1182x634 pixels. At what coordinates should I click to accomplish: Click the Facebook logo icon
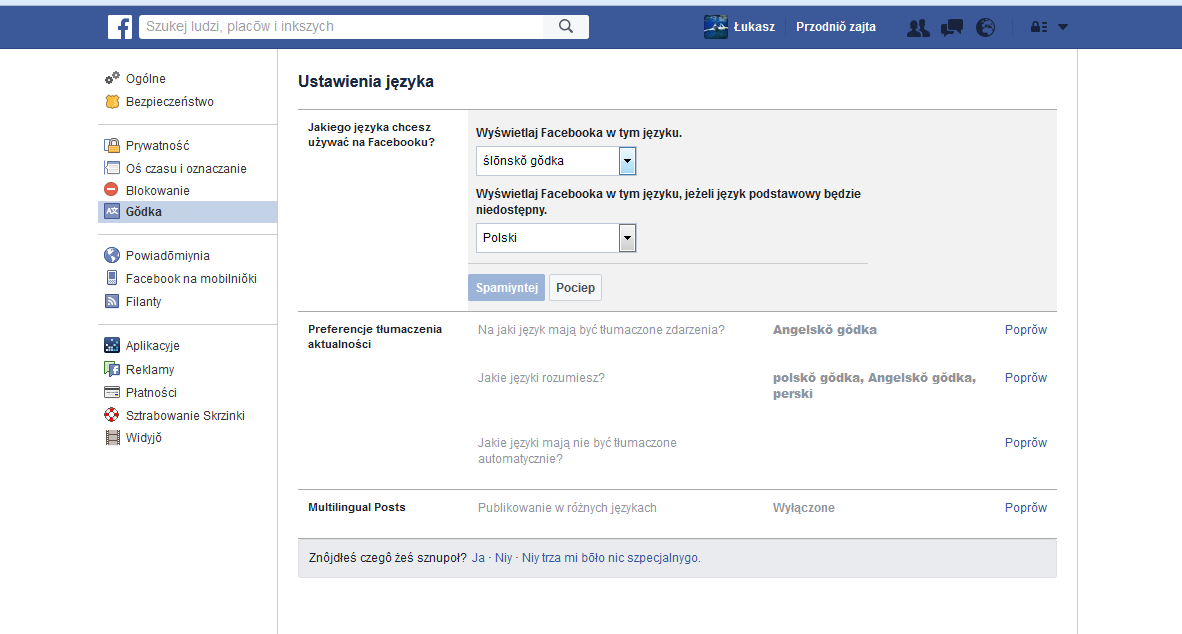click(x=120, y=26)
